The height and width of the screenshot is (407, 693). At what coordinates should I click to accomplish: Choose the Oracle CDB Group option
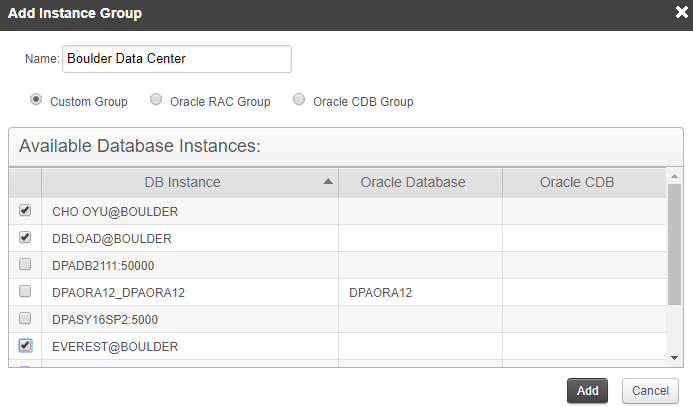(x=299, y=100)
